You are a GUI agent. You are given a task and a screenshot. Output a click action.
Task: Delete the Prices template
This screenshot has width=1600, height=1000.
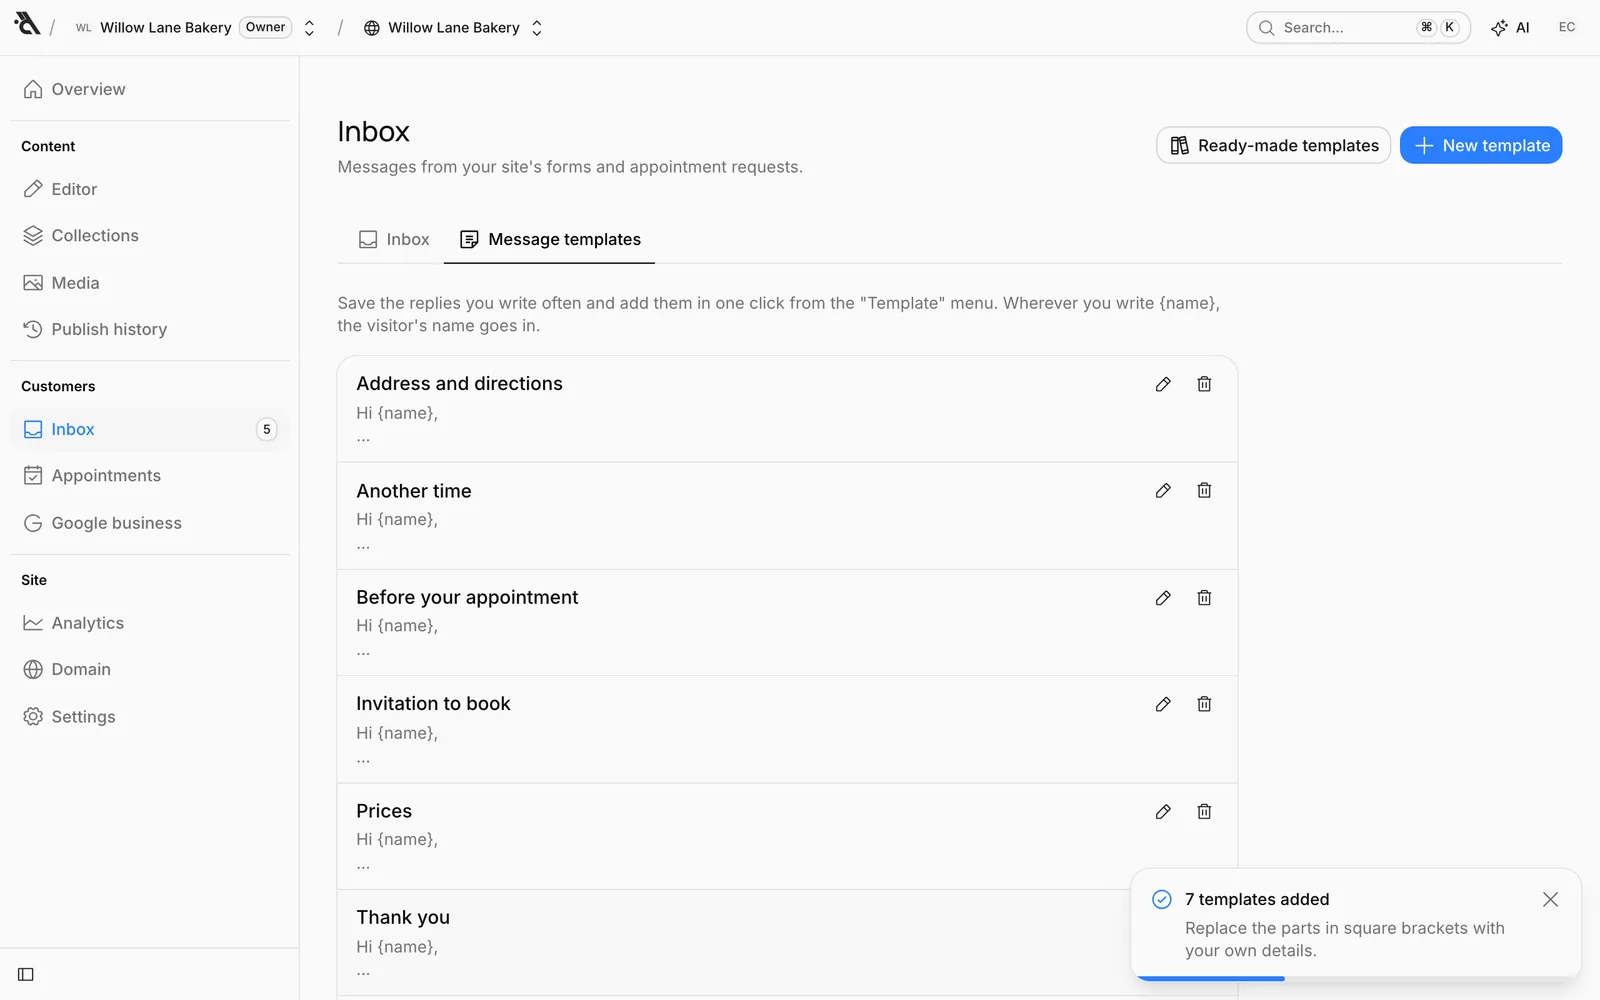[1204, 812]
